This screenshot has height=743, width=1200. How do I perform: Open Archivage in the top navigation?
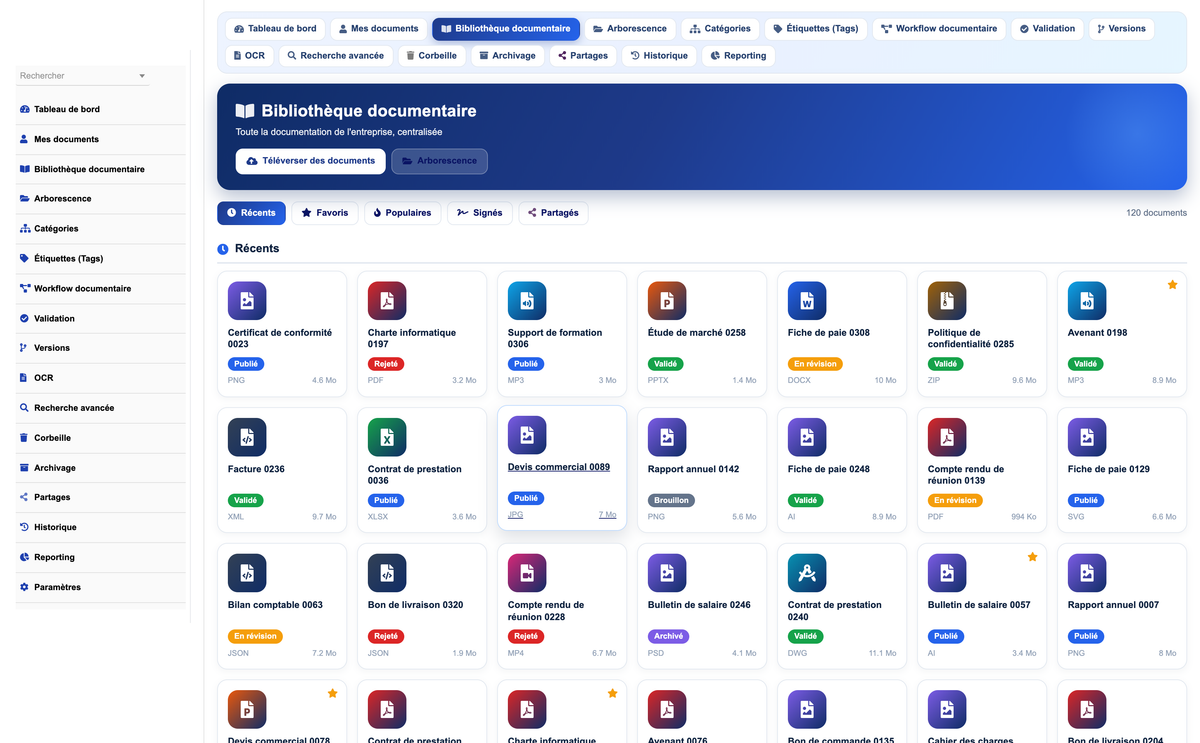508,56
